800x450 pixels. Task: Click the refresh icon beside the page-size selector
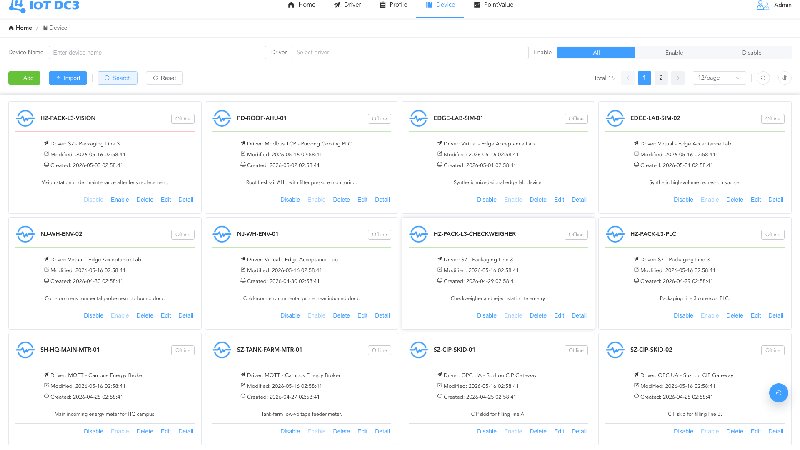763,78
